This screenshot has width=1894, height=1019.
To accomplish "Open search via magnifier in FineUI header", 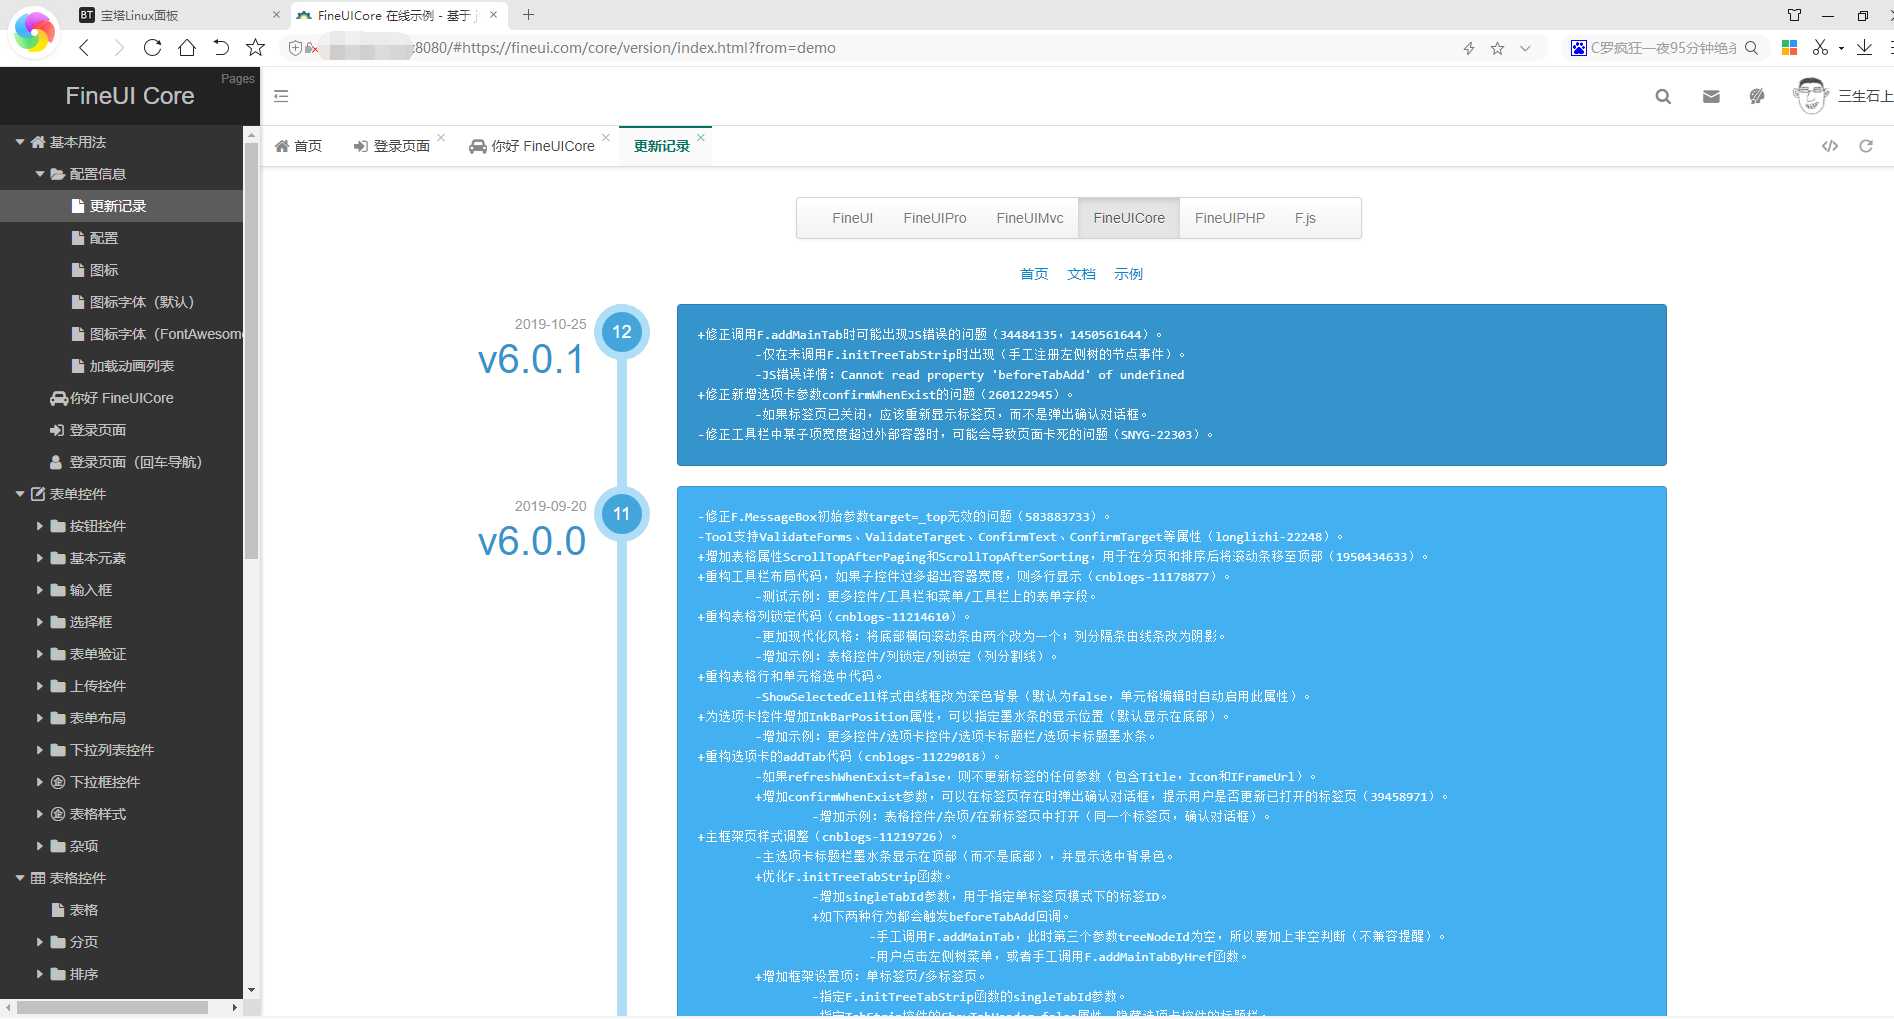I will [x=1663, y=96].
